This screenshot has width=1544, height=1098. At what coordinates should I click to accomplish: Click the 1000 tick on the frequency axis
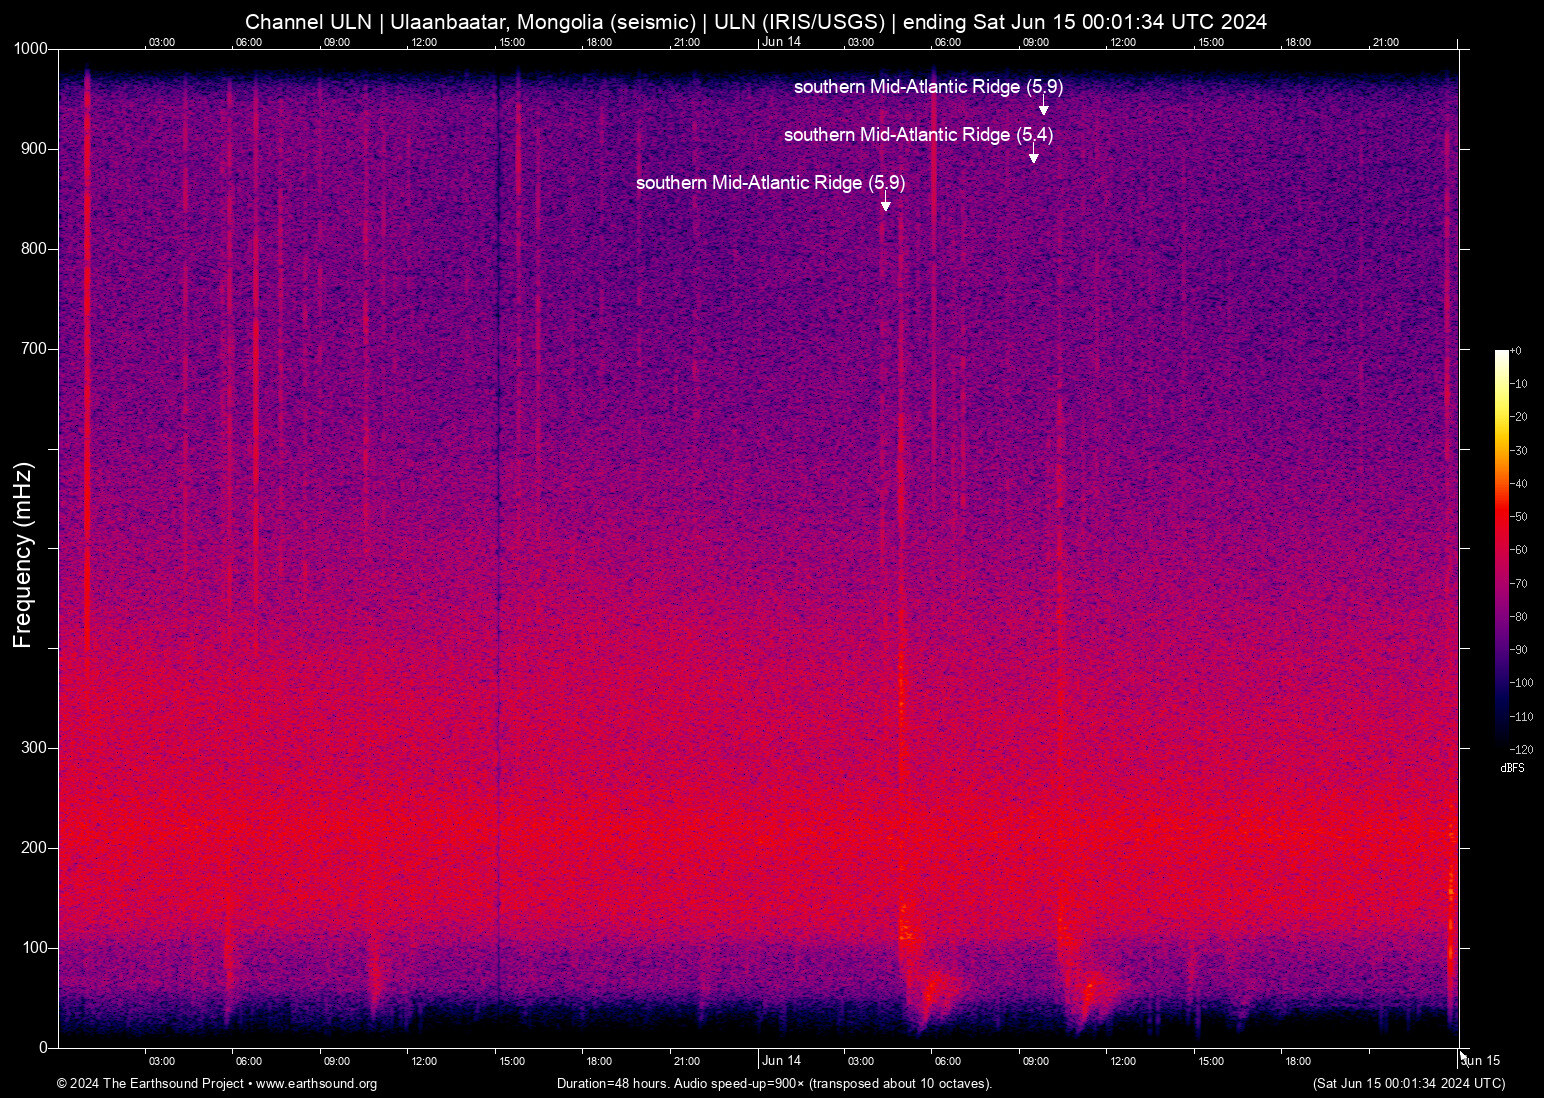click(x=30, y=49)
